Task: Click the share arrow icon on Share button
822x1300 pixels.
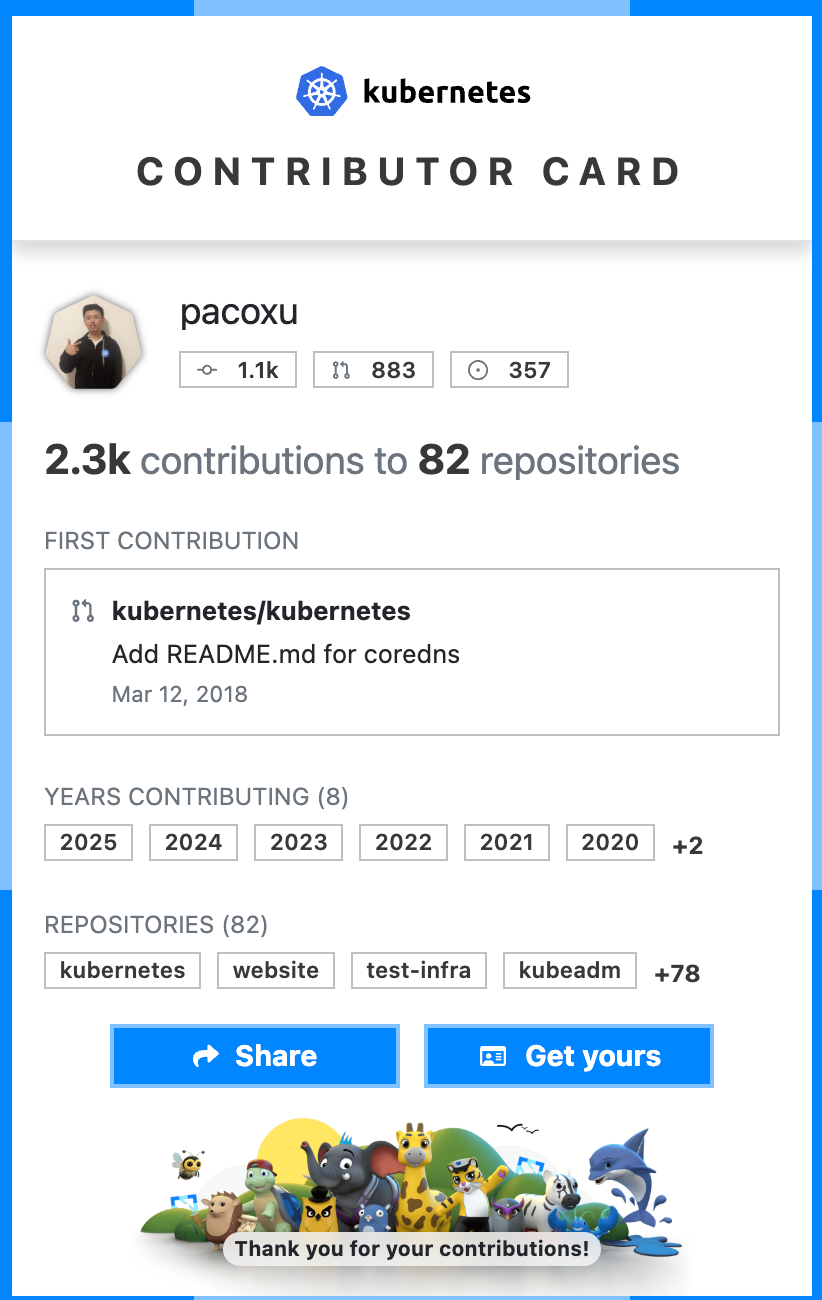Action: pyautogui.click(x=205, y=1055)
